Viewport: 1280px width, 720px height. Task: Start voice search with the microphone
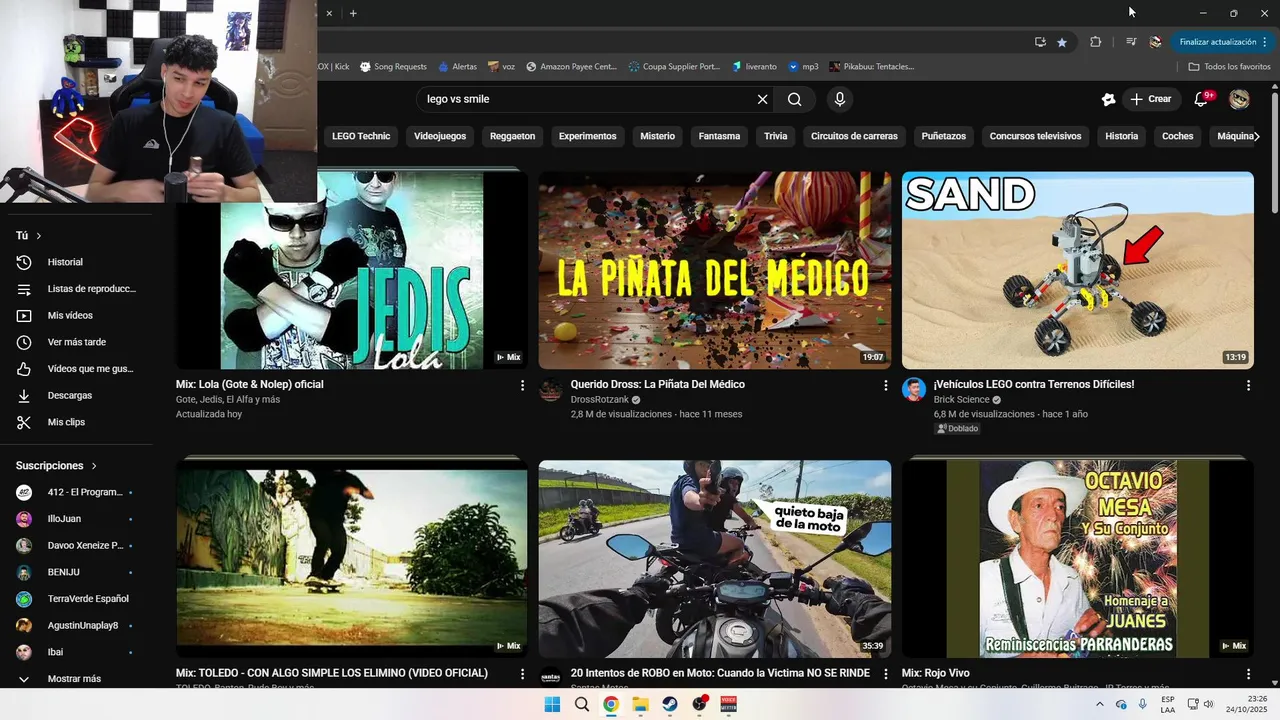(840, 99)
